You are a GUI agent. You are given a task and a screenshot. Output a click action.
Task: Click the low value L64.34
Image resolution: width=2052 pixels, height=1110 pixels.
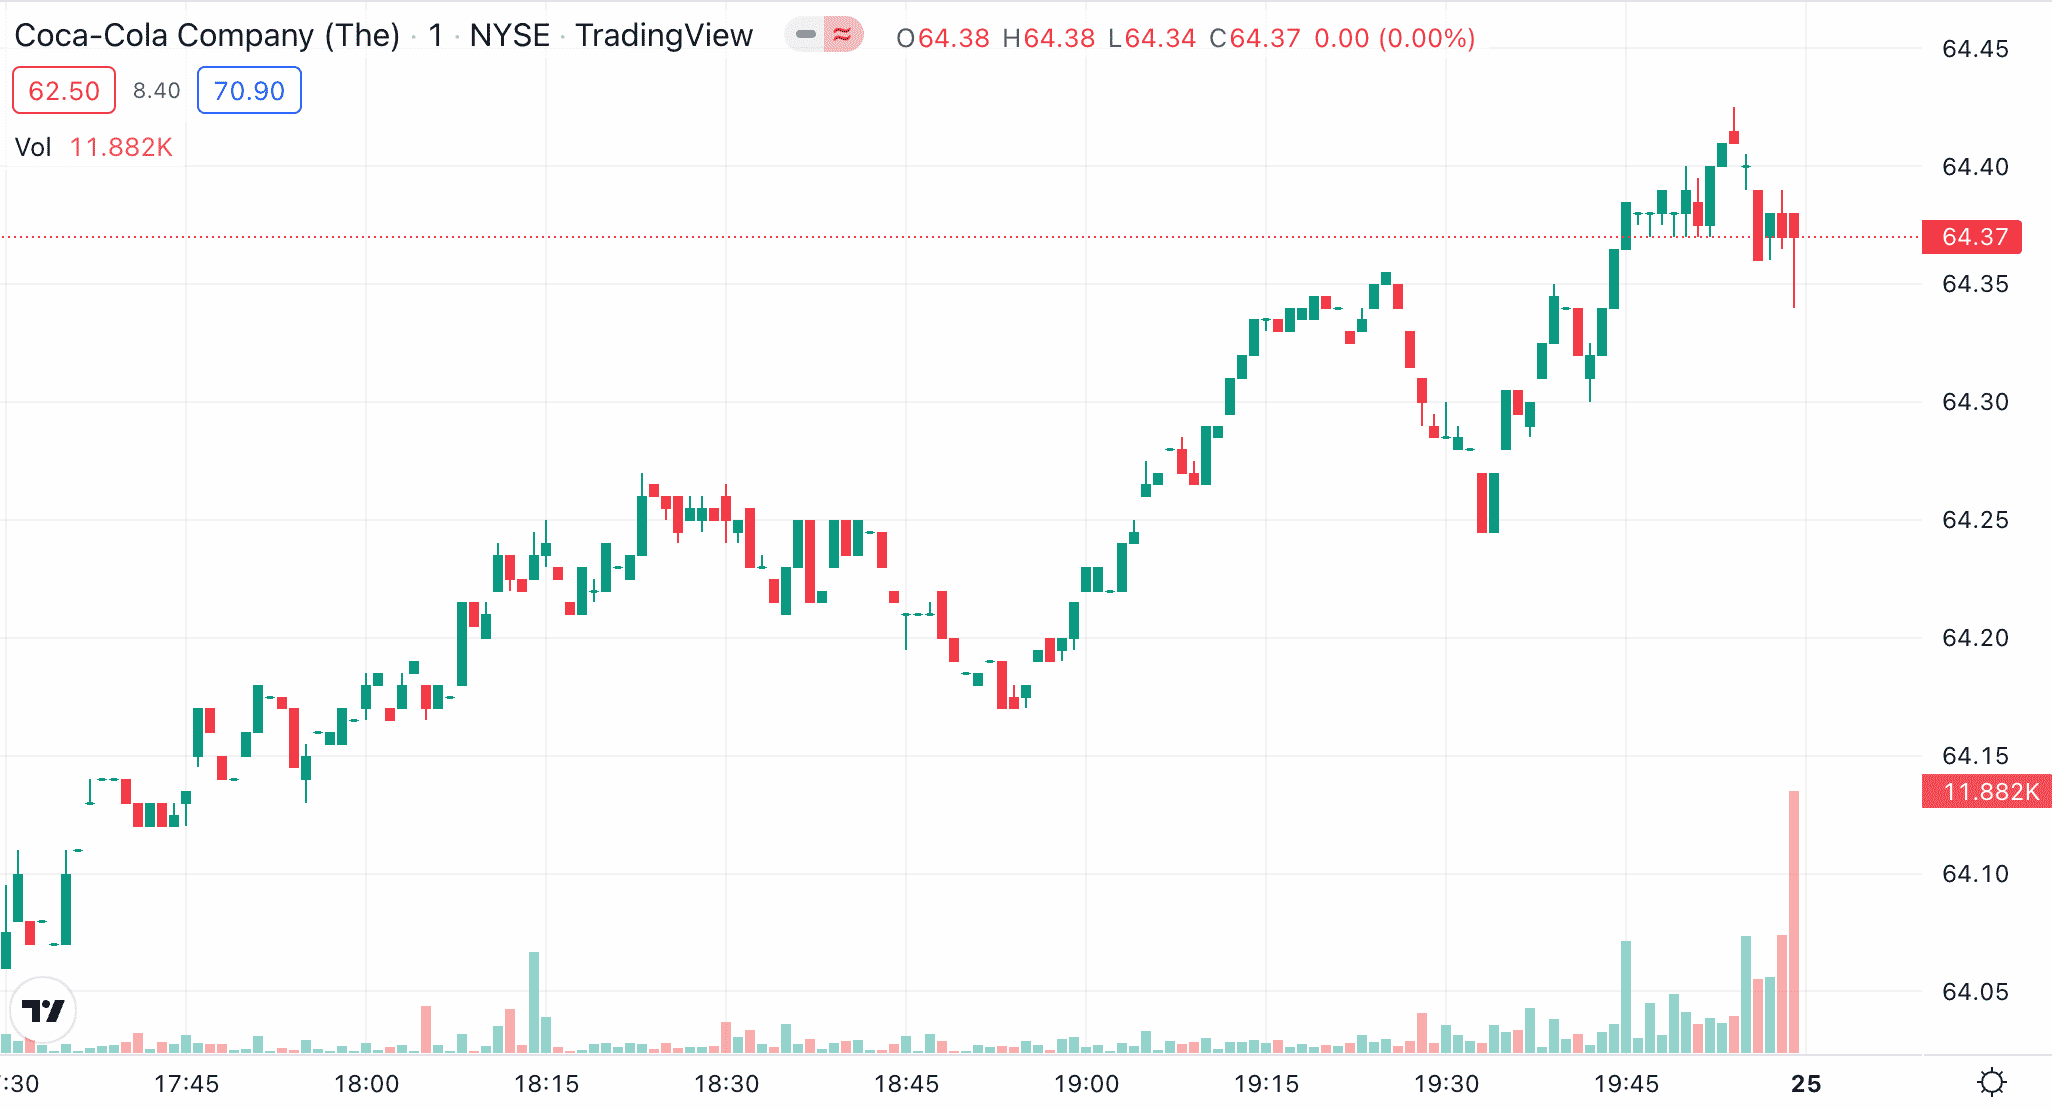[x=1153, y=38]
